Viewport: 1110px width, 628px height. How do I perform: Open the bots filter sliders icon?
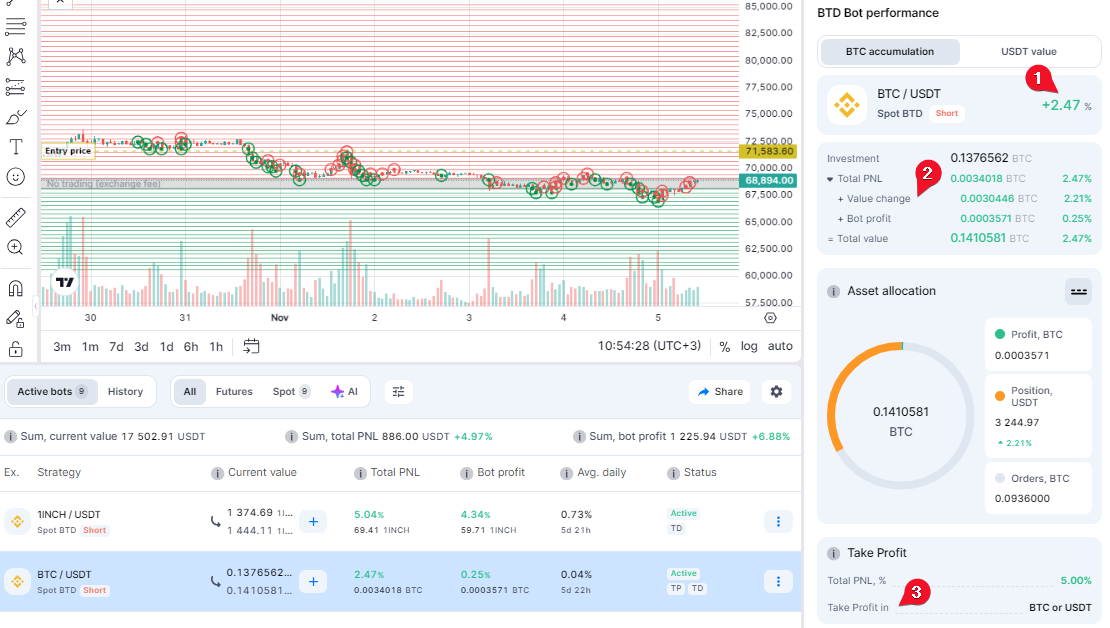pyautogui.click(x=399, y=392)
